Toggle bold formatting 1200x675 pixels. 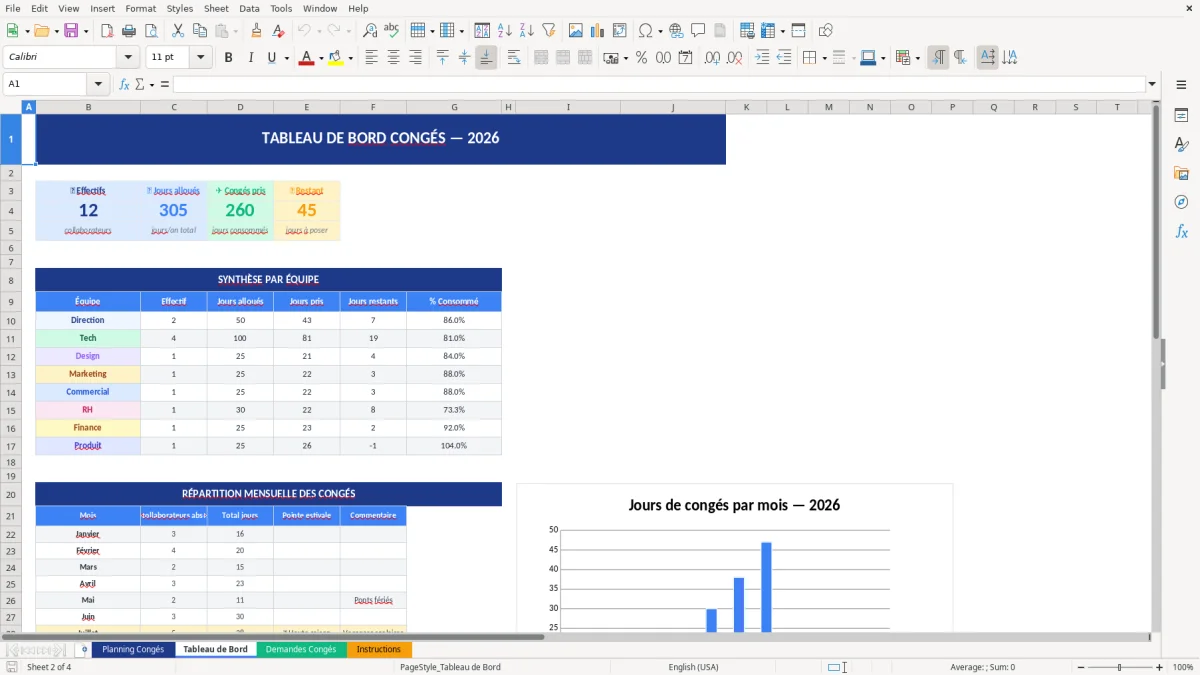(228, 57)
